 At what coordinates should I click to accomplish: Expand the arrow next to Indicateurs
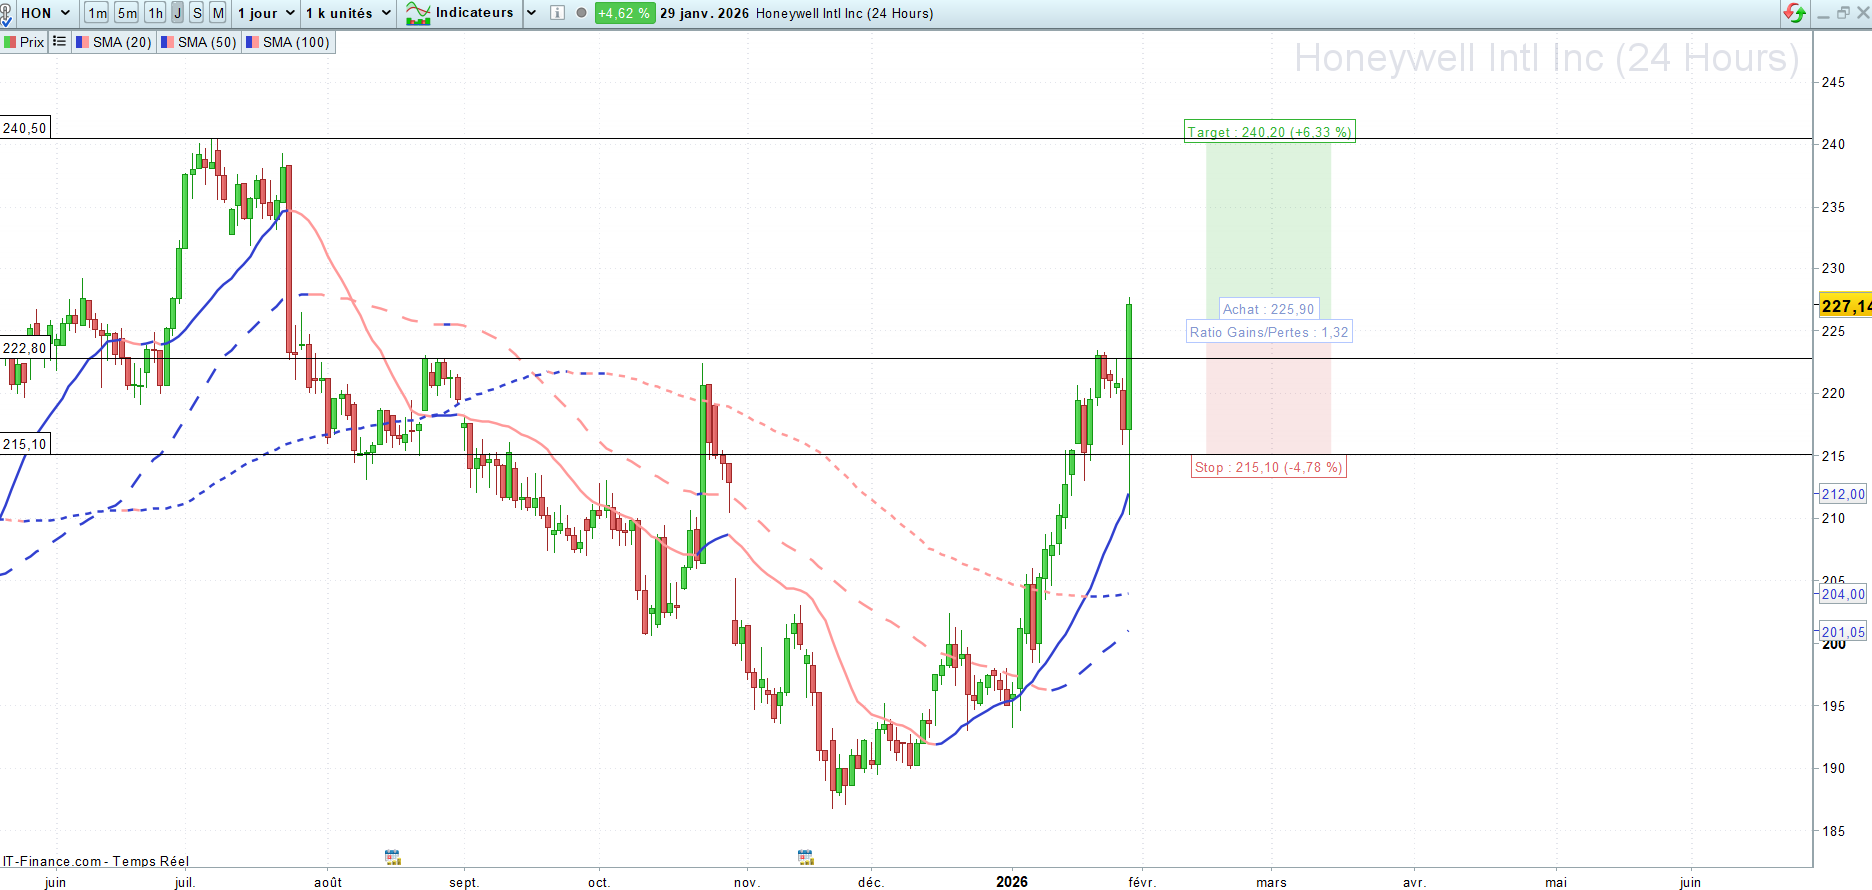[532, 13]
